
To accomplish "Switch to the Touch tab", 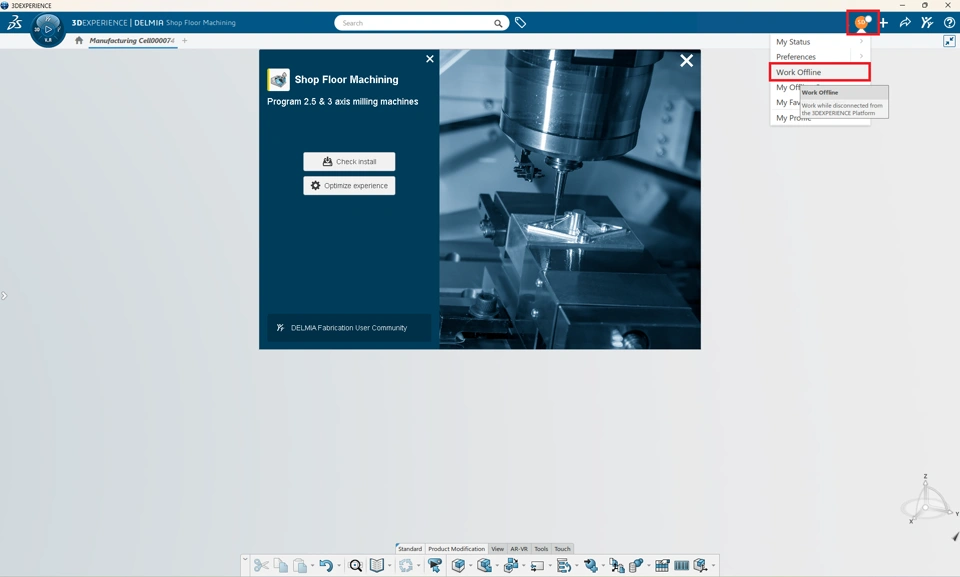I will pyautogui.click(x=563, y=549).
